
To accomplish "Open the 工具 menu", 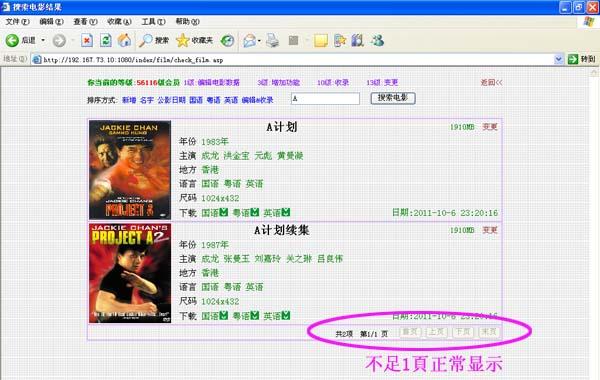I will pos(153,21).
